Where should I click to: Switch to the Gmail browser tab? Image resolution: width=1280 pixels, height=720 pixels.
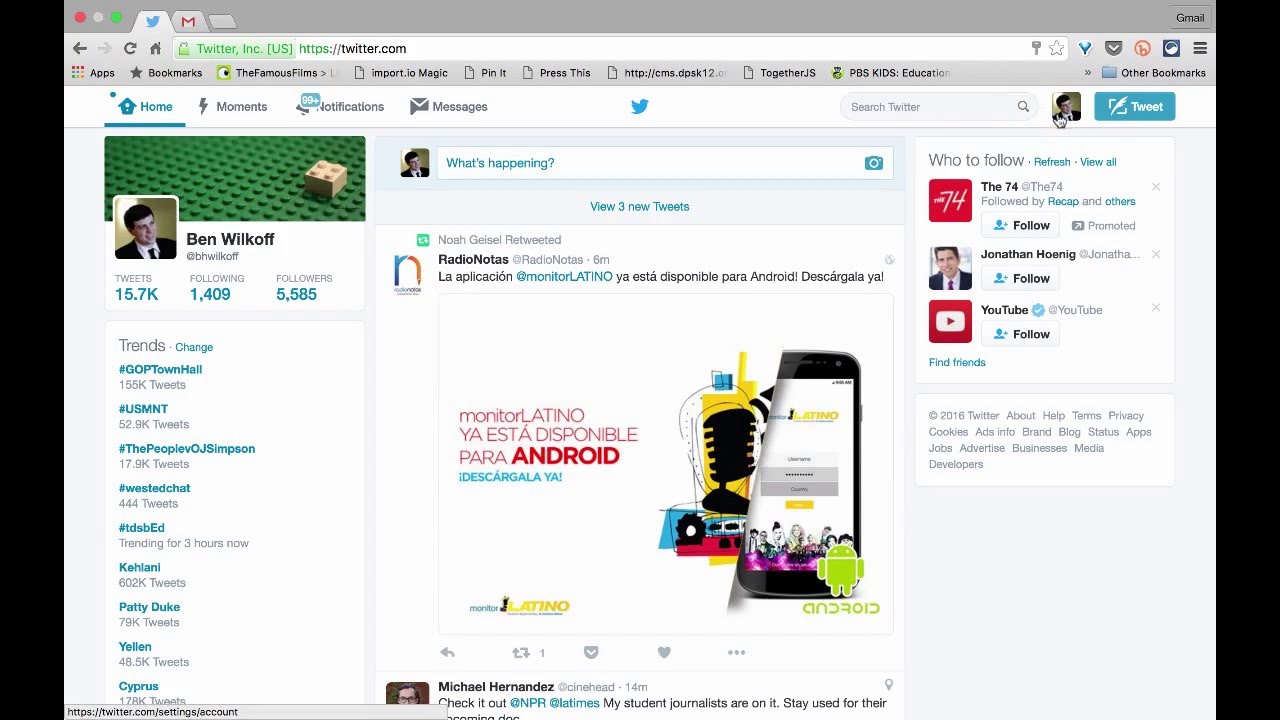pyautogui.click(x=188, y=21)
